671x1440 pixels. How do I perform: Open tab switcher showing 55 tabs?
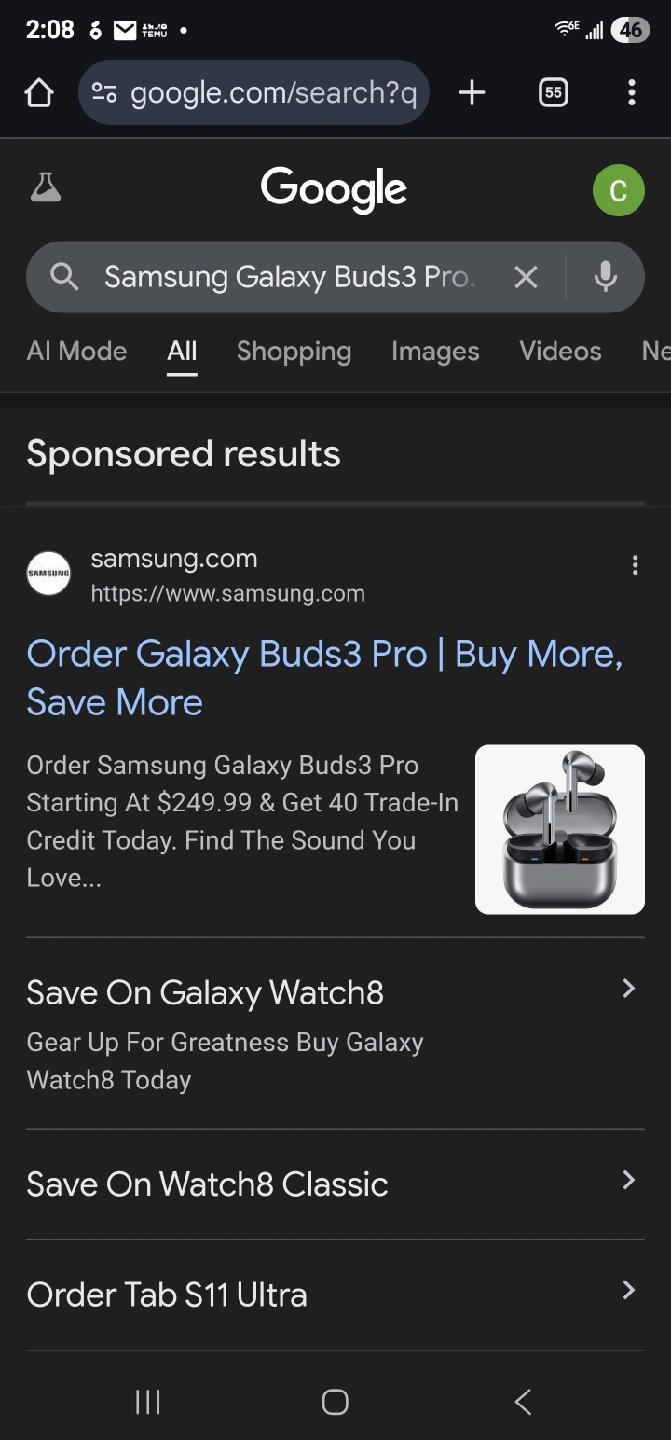point(553,93)
